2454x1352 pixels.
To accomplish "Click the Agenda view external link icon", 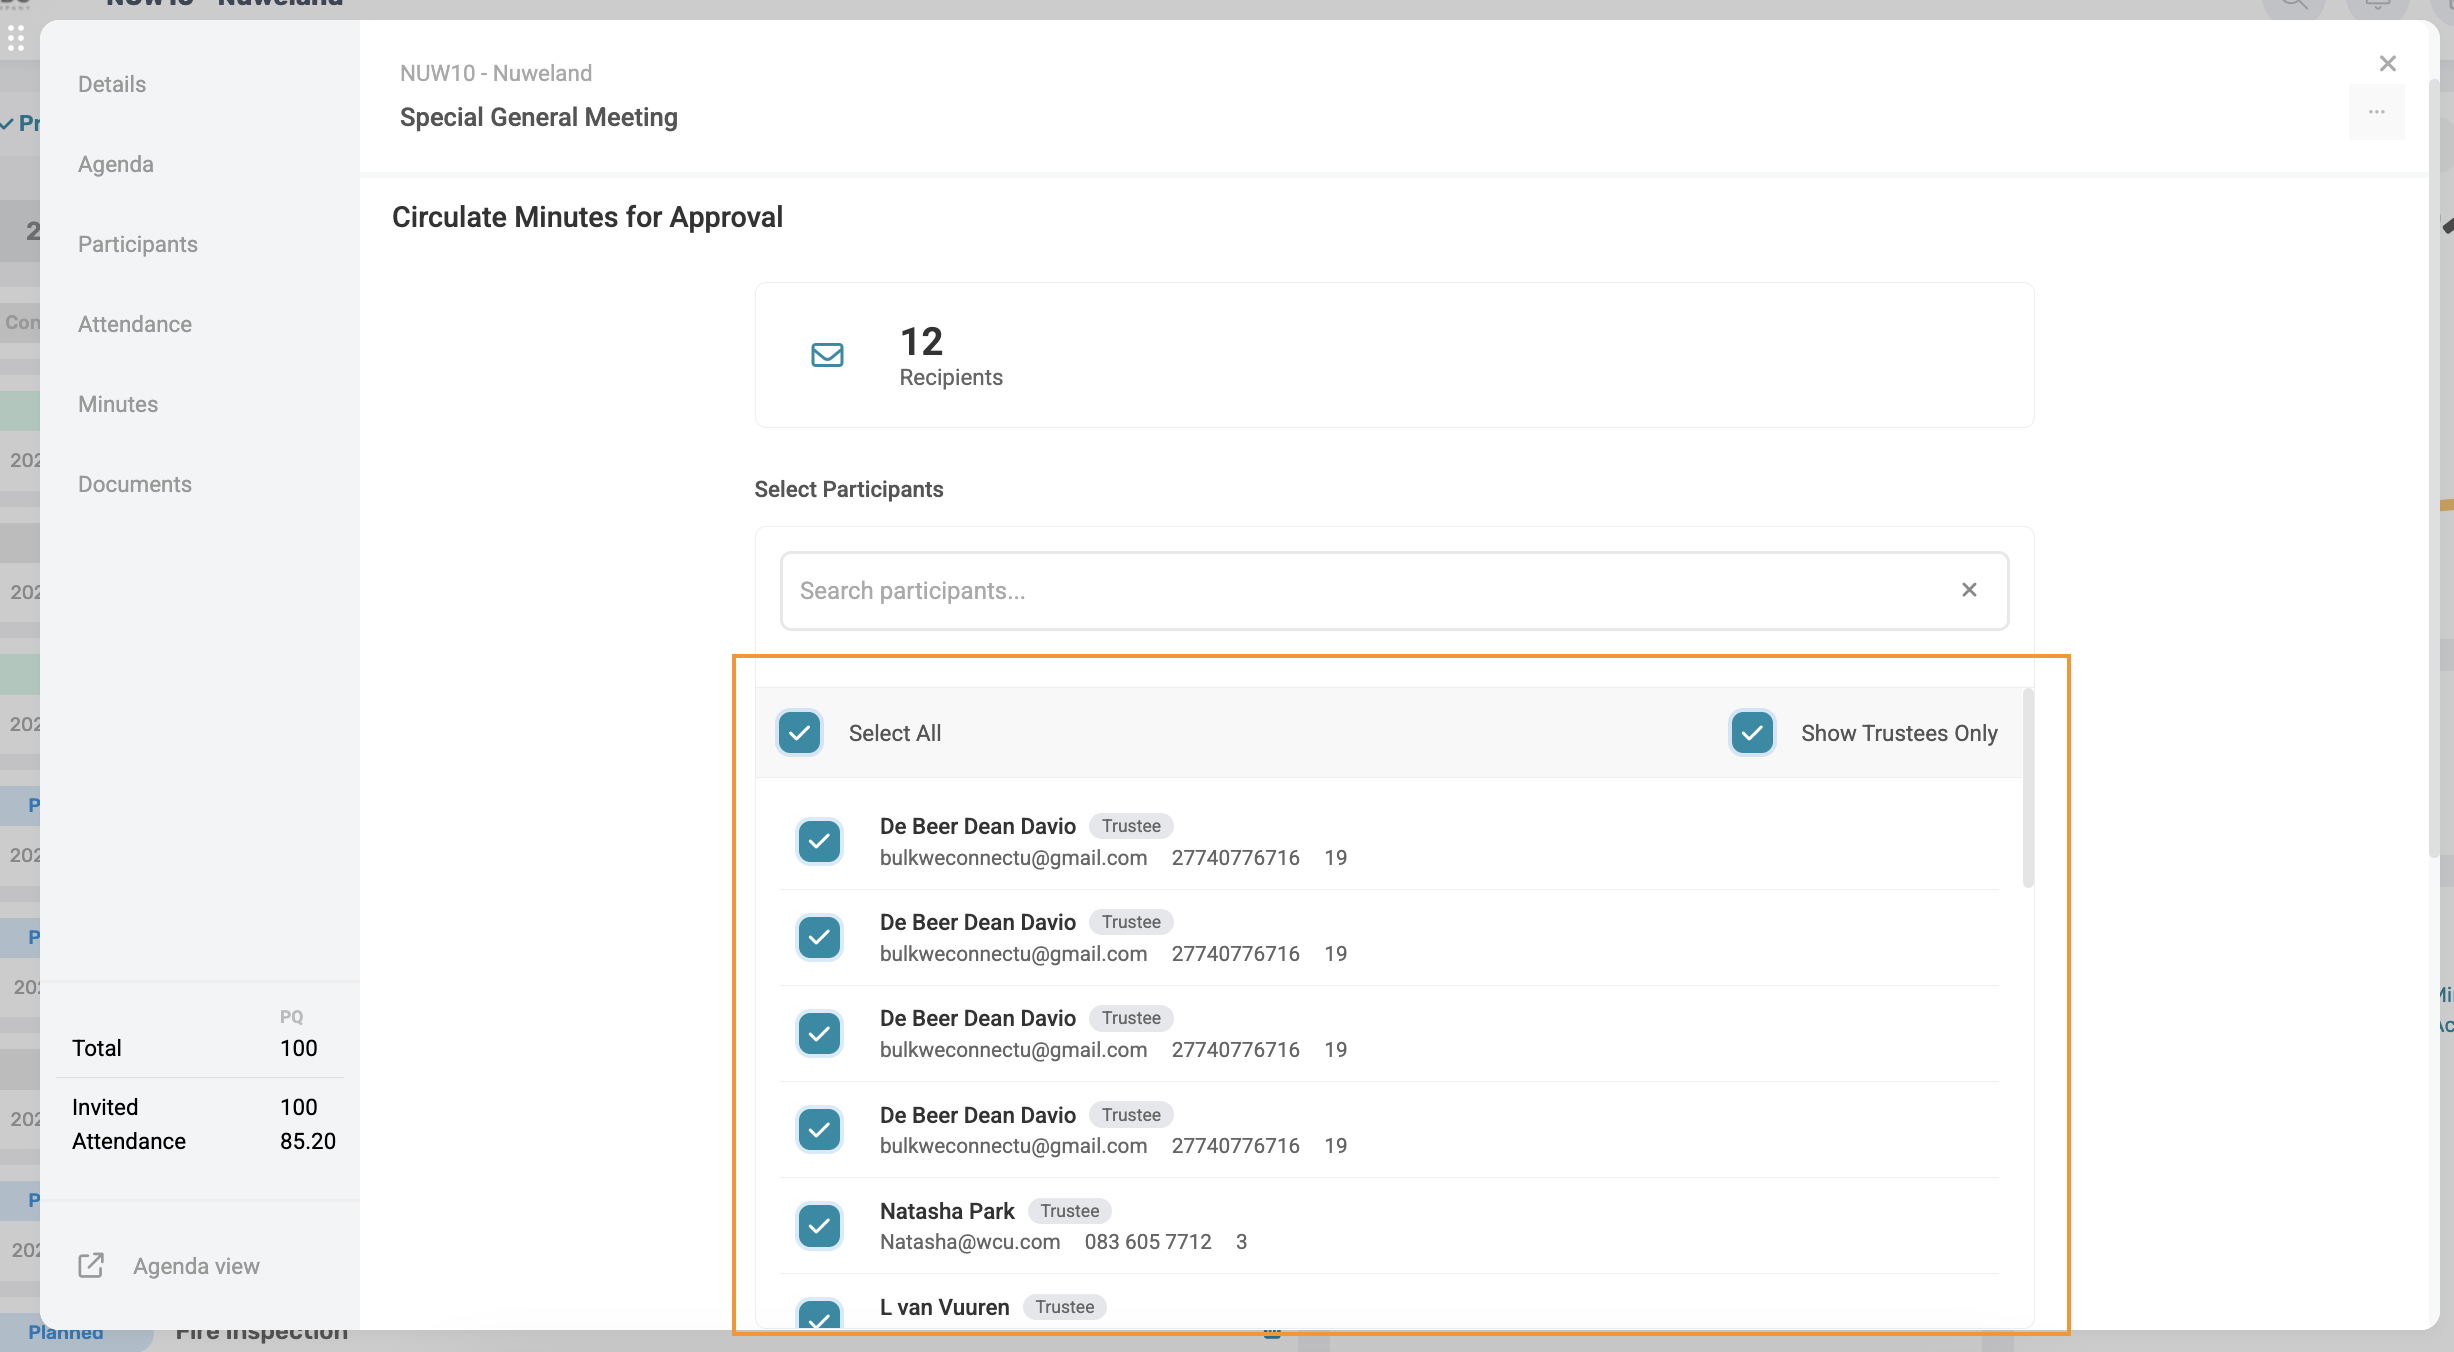I will click(91, 1265).
